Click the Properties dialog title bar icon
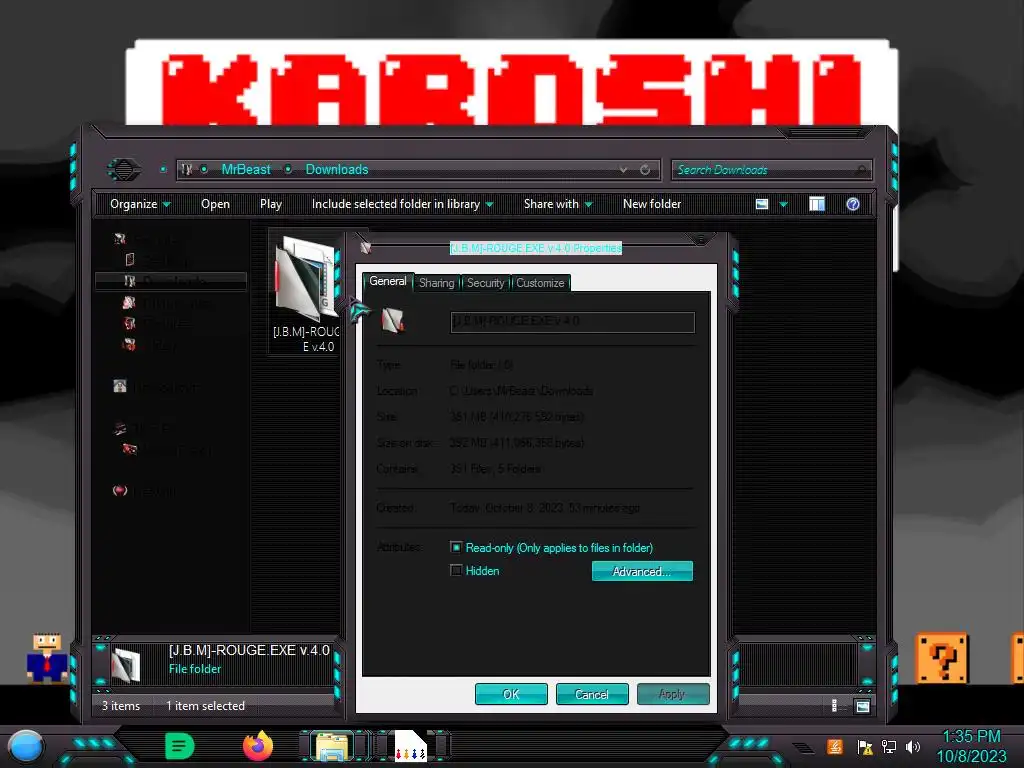 click(x=366, y=248)
